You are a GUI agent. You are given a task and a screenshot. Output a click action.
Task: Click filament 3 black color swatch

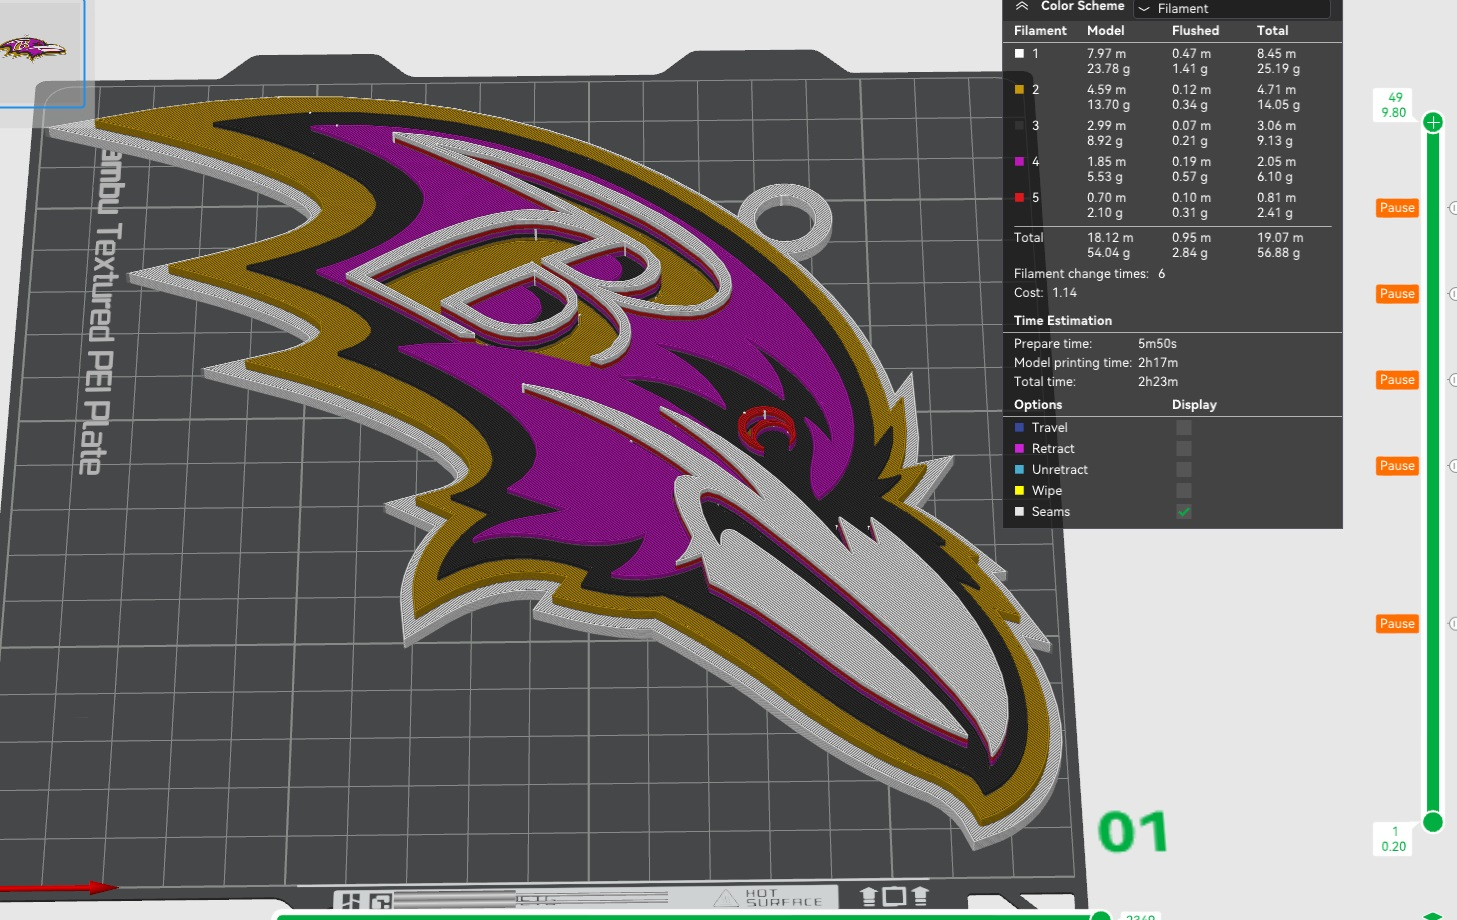1020,126
